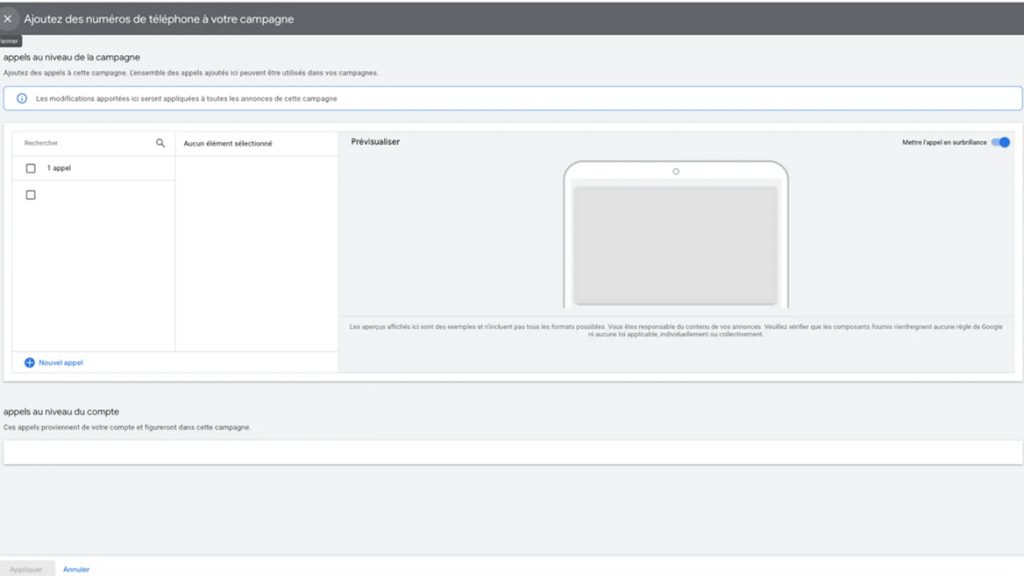Toggle 'Mettre l'appel en surbrillance' switch
Image resolution: width=1024 pixels, height=576 pixels.
[x=1000, y=142]
